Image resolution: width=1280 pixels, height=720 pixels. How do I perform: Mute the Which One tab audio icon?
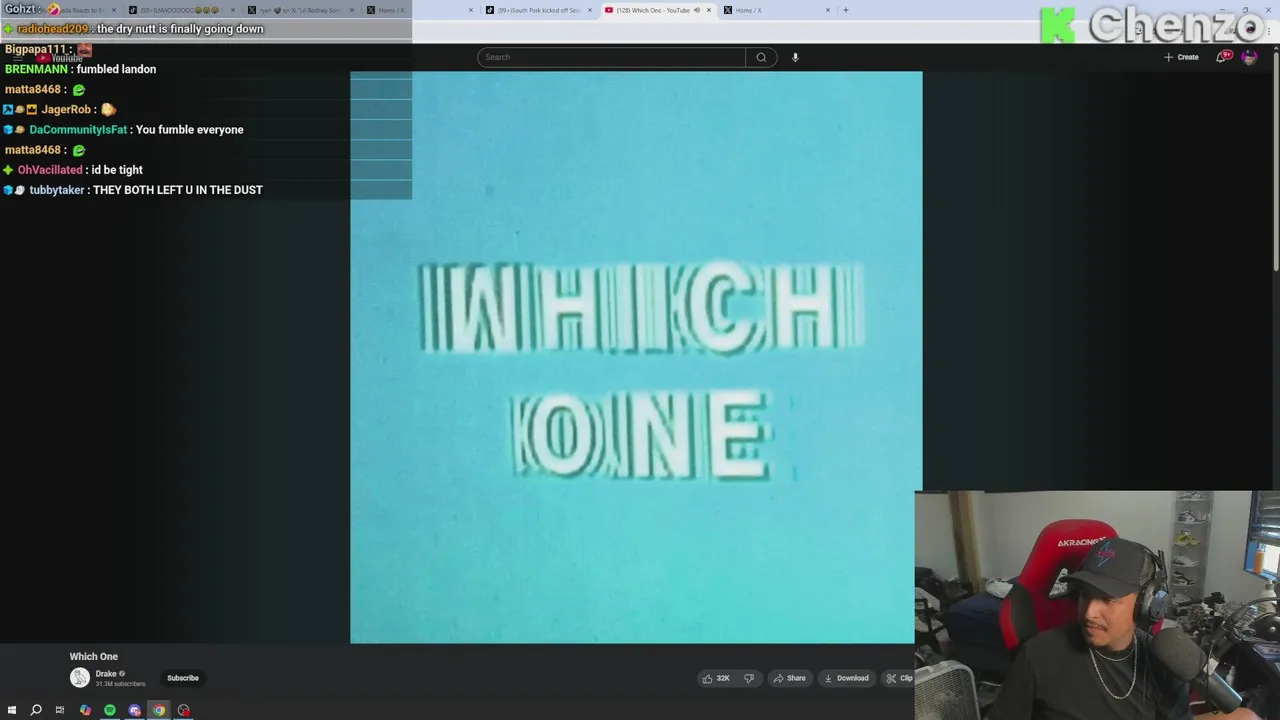(x=697, y=10)
